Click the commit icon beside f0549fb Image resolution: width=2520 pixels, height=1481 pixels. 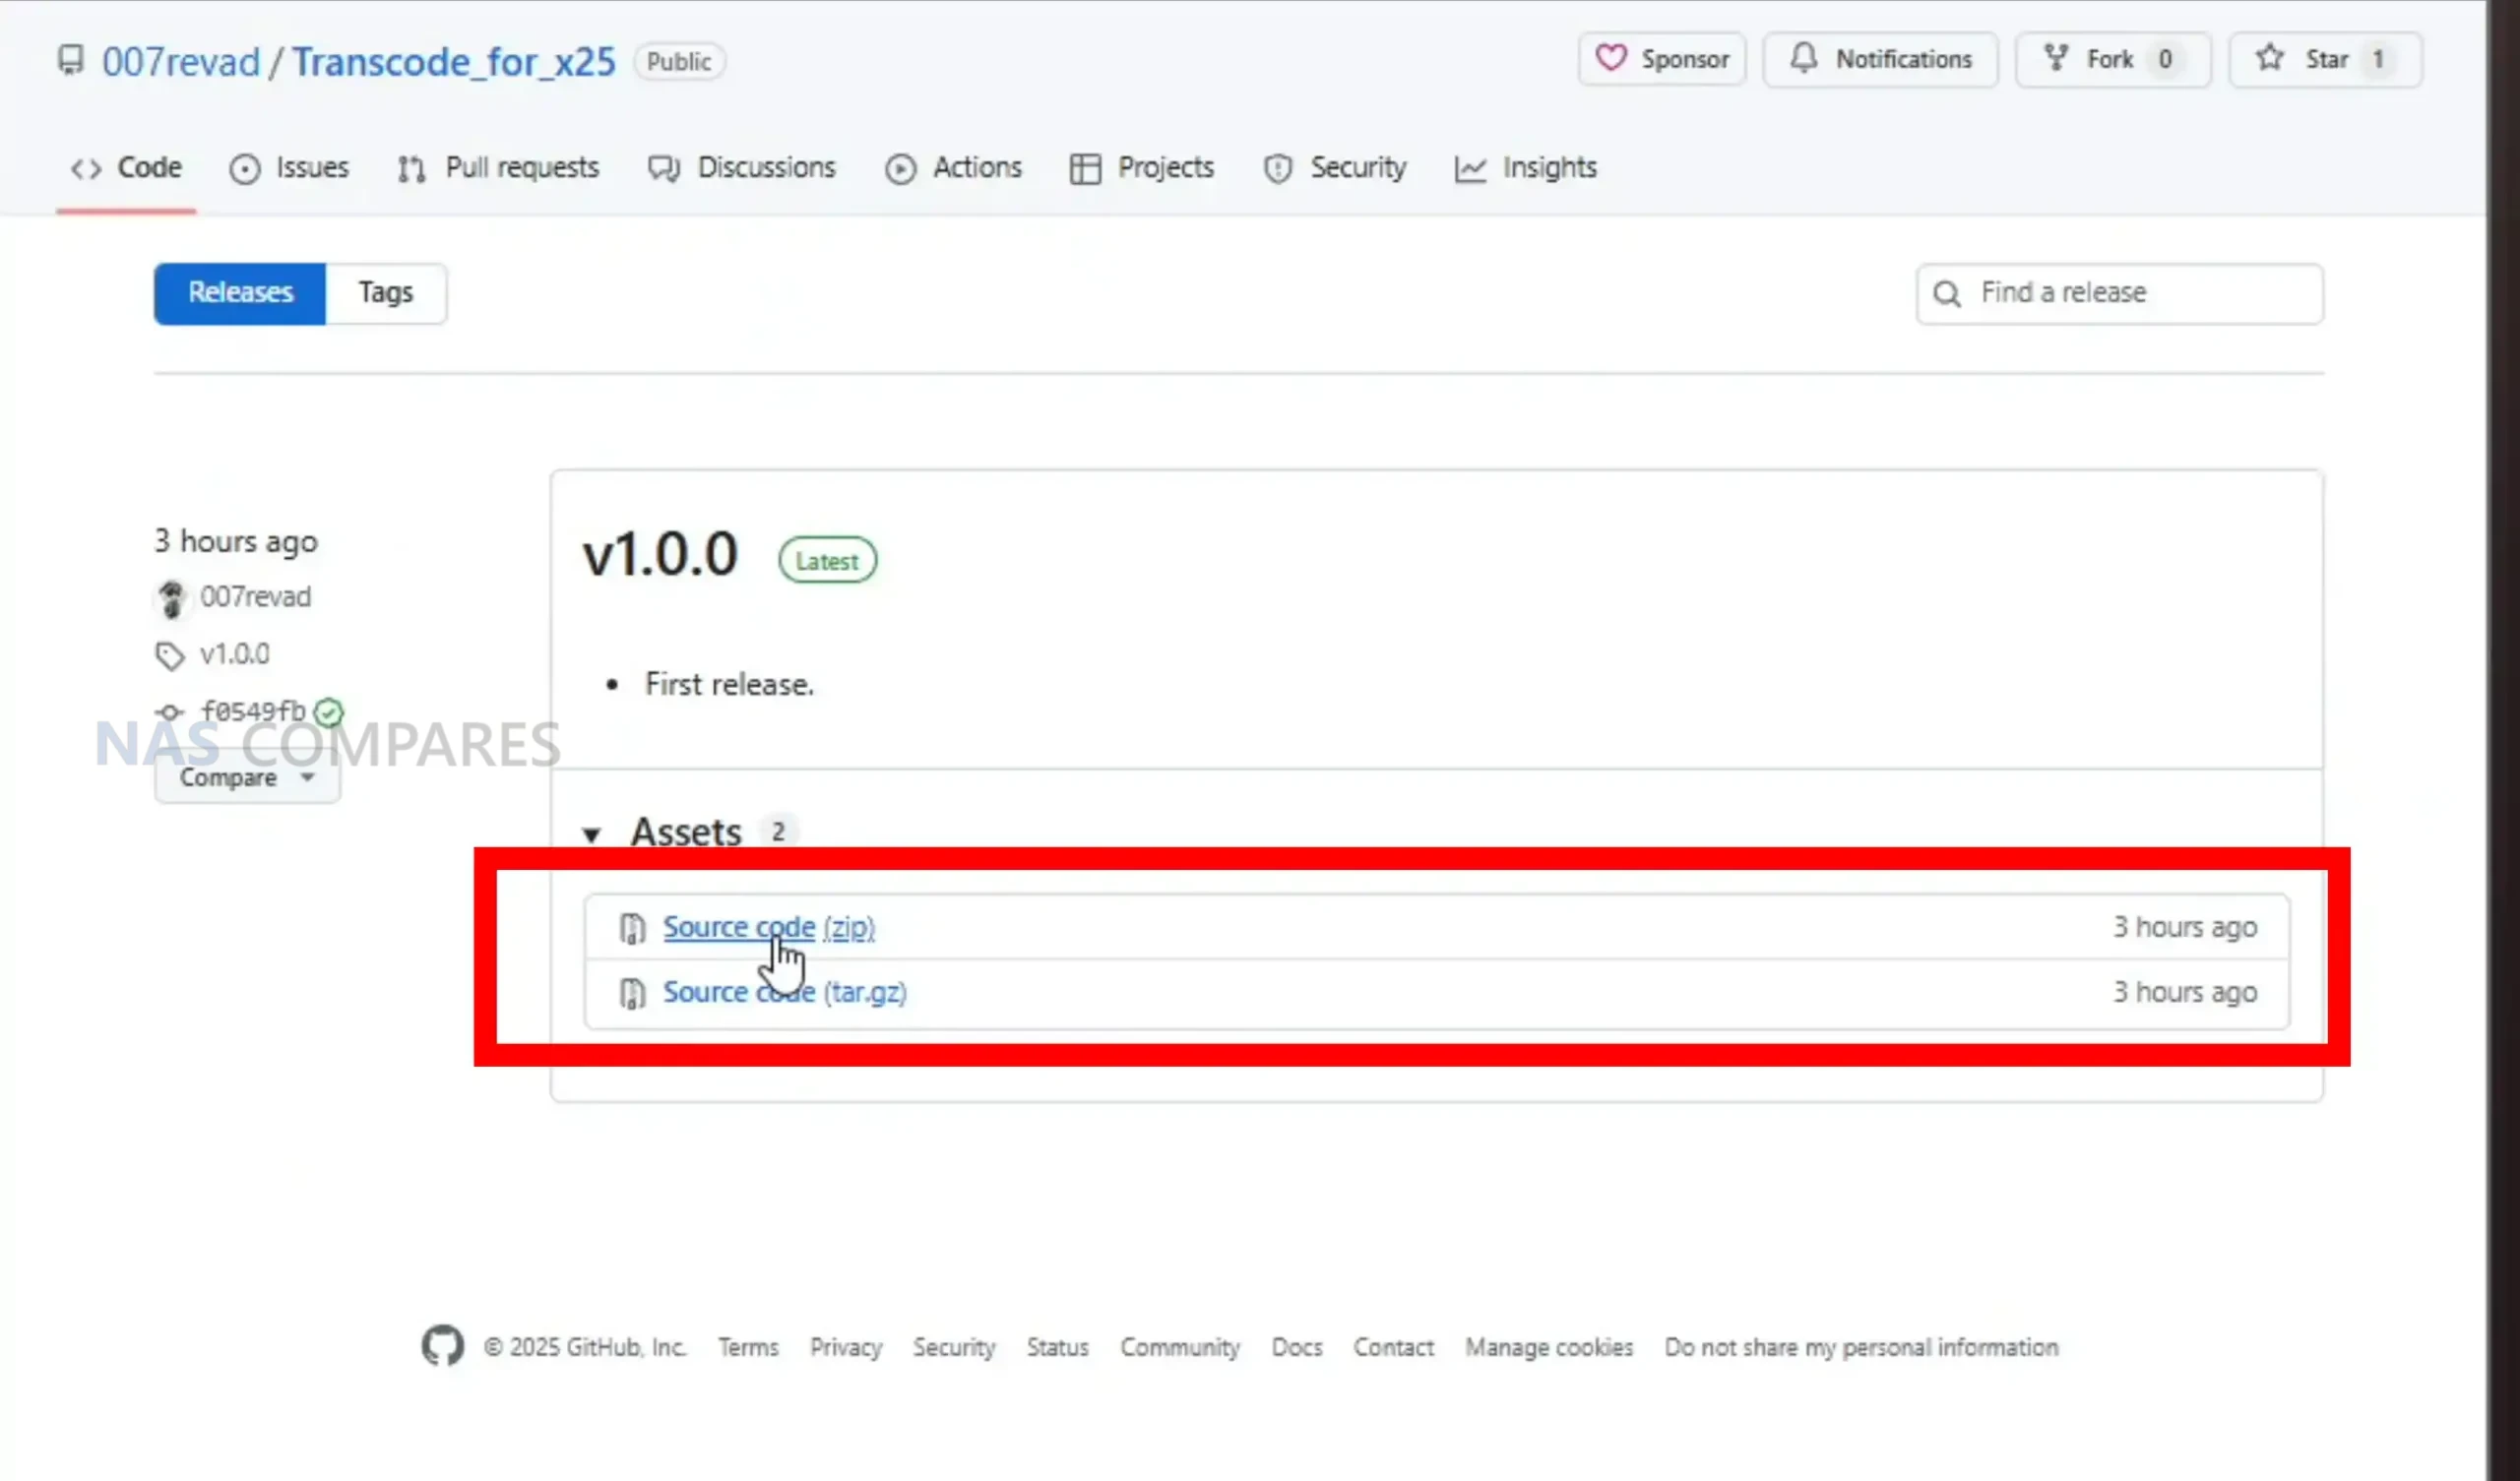[169, 712]
